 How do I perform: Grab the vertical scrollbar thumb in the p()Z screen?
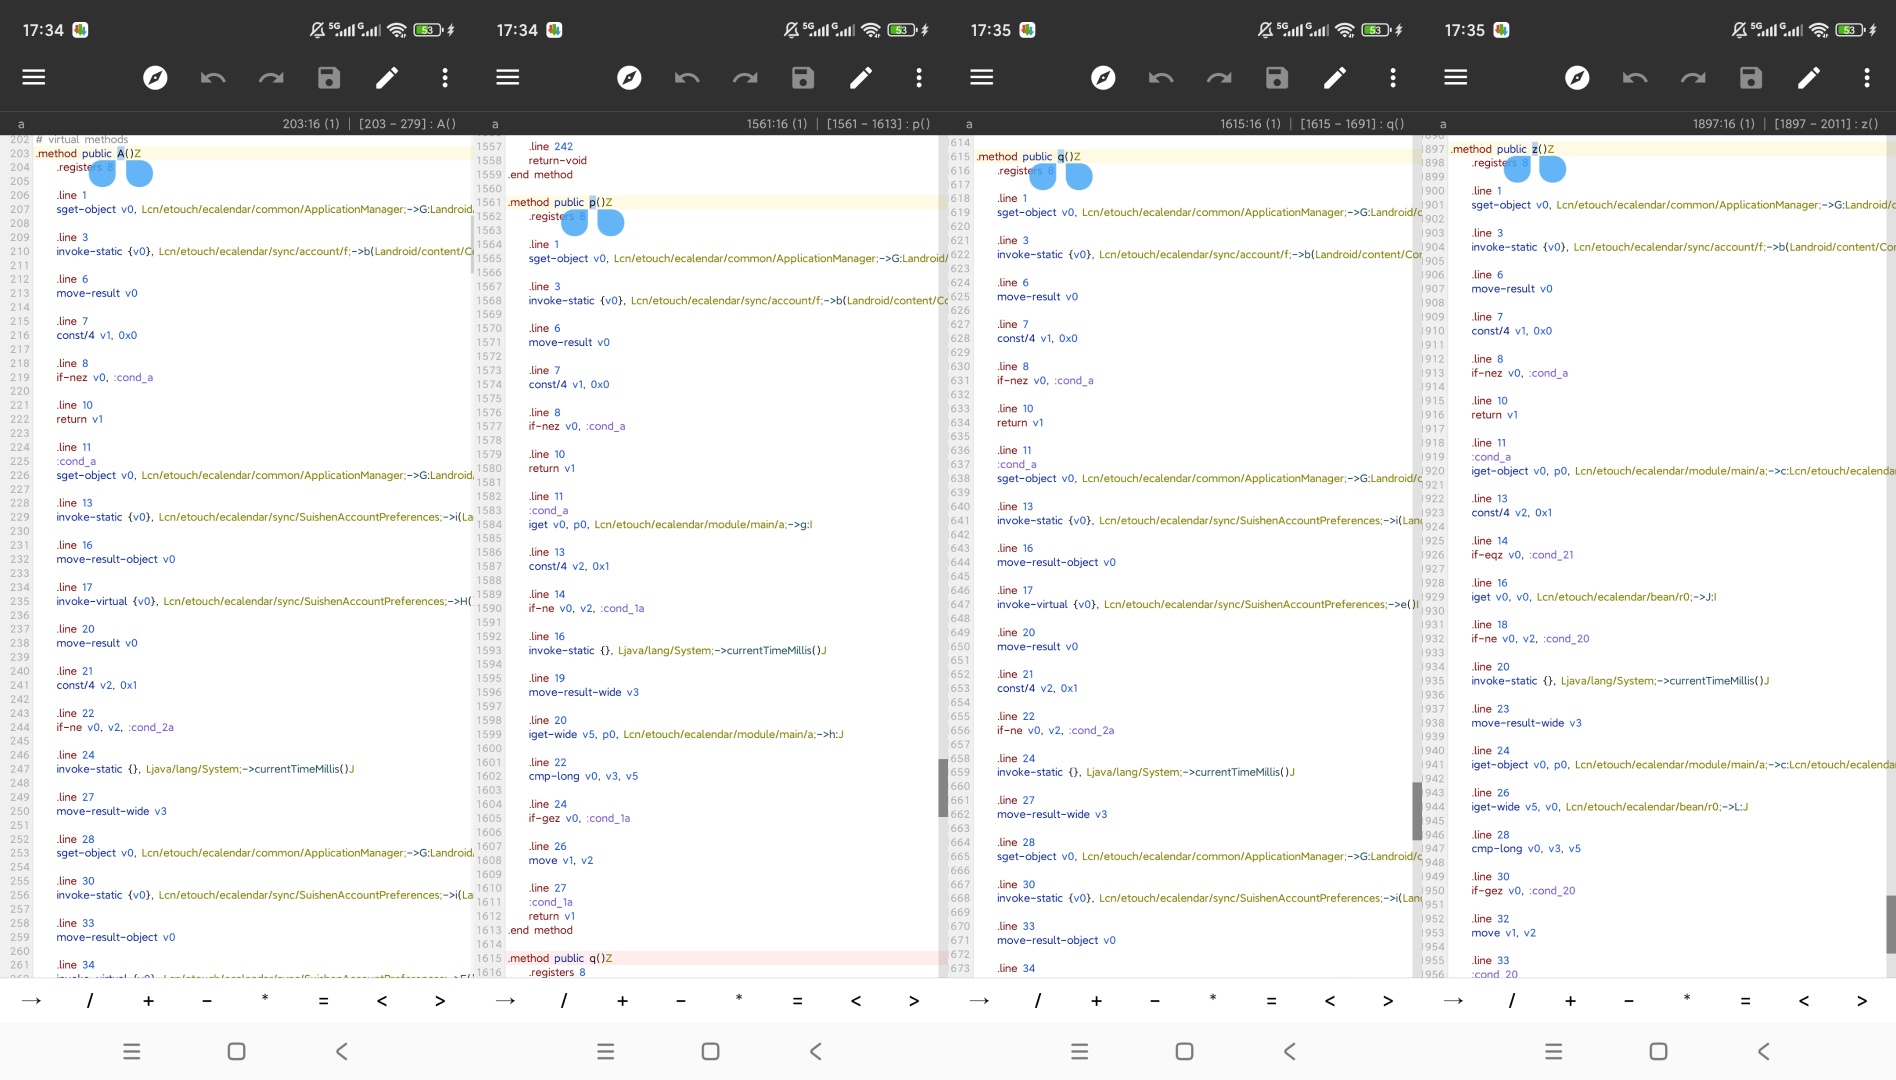[943, 788]
